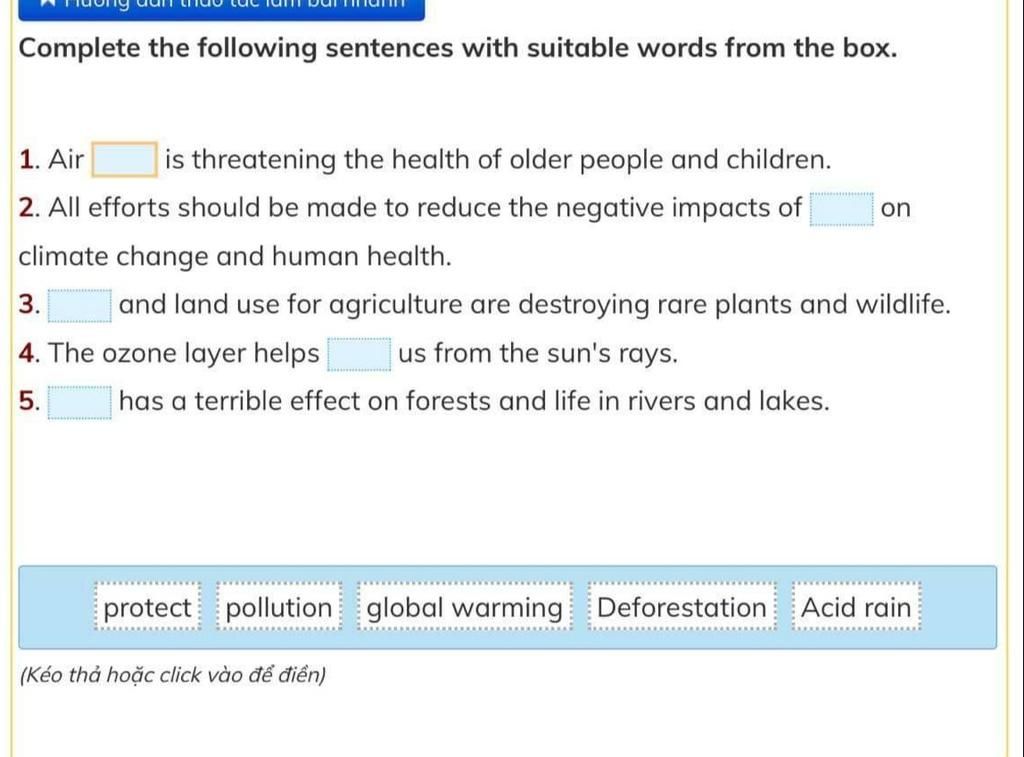
Task: Select the blank in sentence 2 before "on"
Action: [842, 209]
